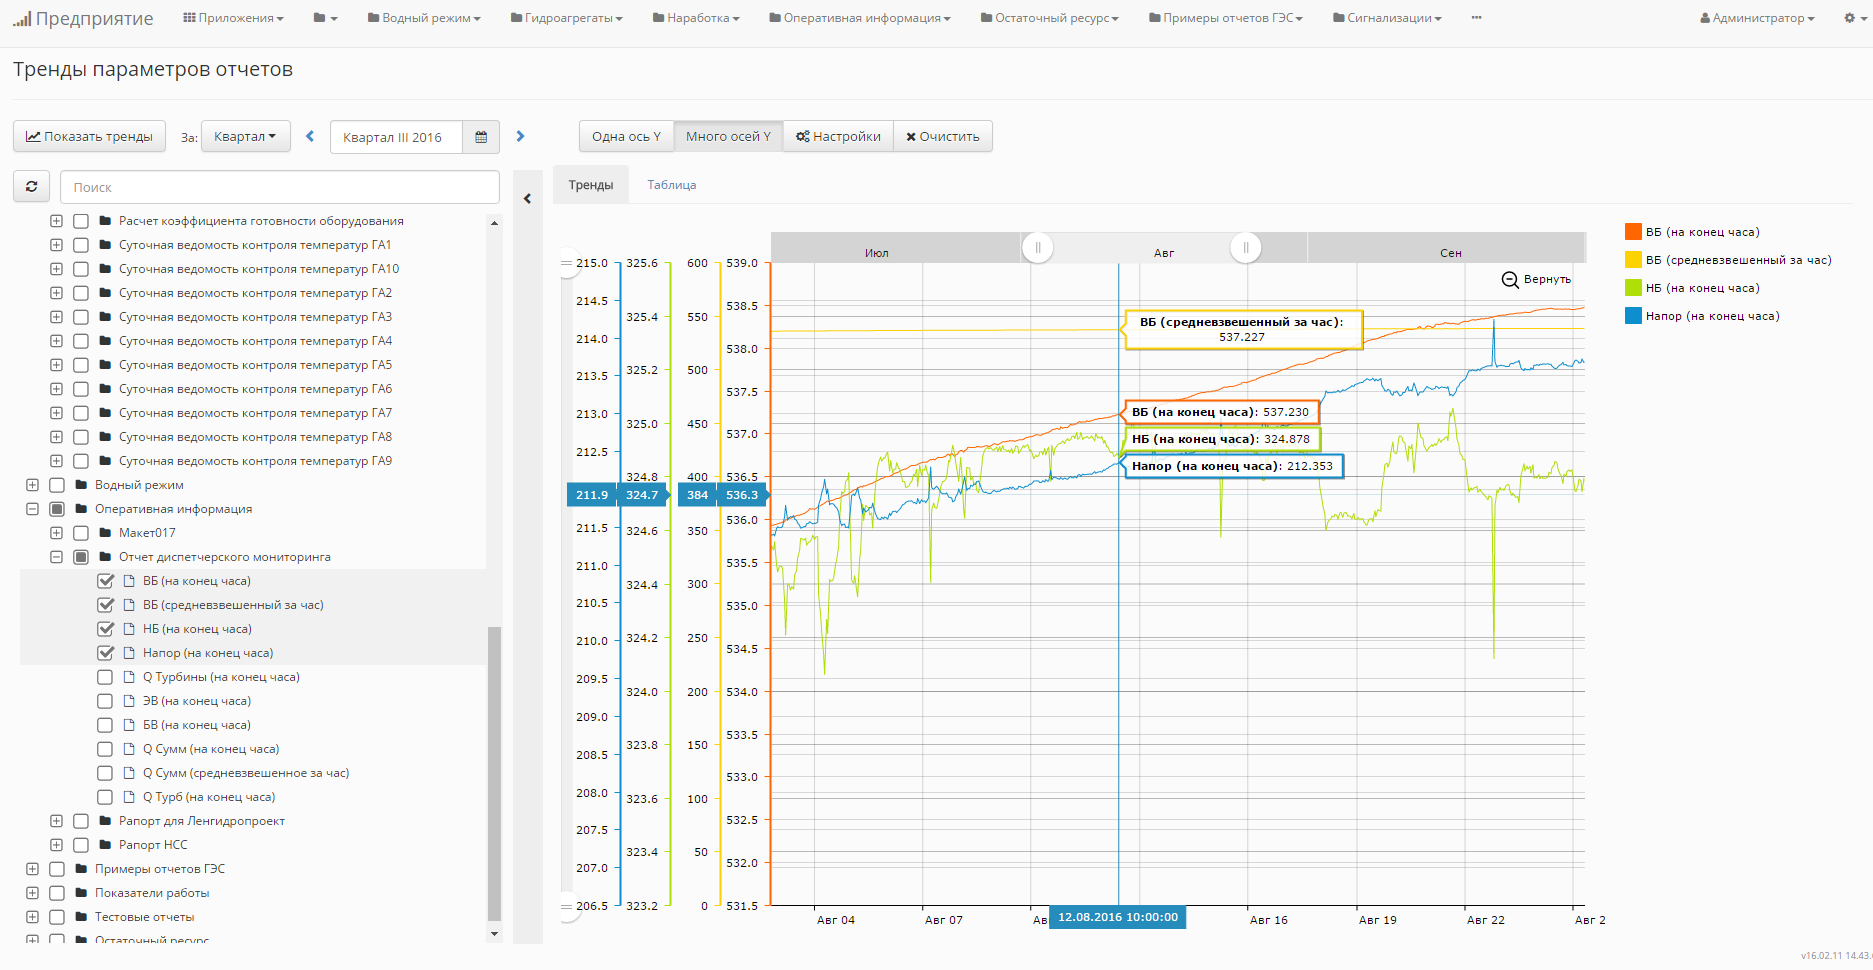Expand the Водный режим tree node
This screenshot has width=1873, height=970.
(x=32, y=485)
